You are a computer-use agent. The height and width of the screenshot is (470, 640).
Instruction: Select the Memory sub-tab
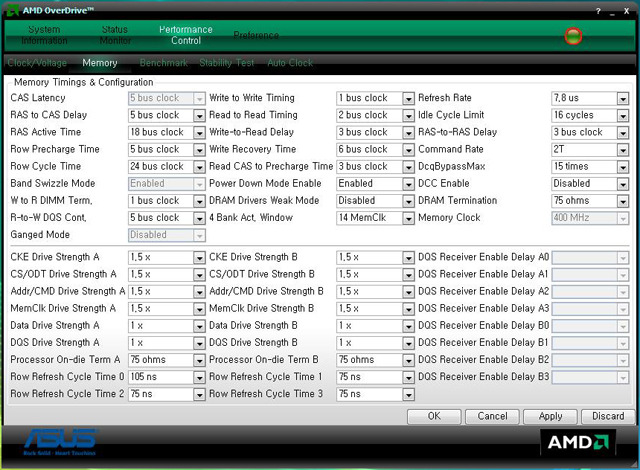(x=100, y=63)
